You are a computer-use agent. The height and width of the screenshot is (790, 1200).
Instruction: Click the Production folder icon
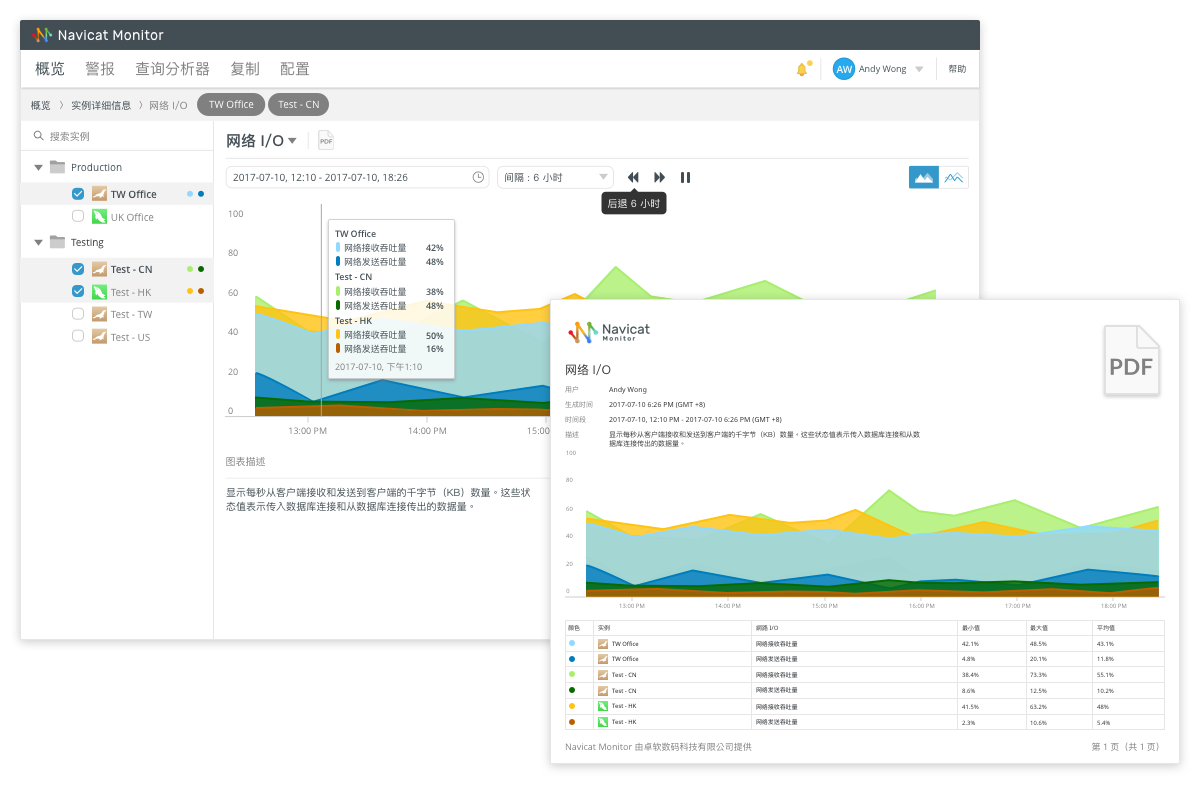click(x=57, y=167)
